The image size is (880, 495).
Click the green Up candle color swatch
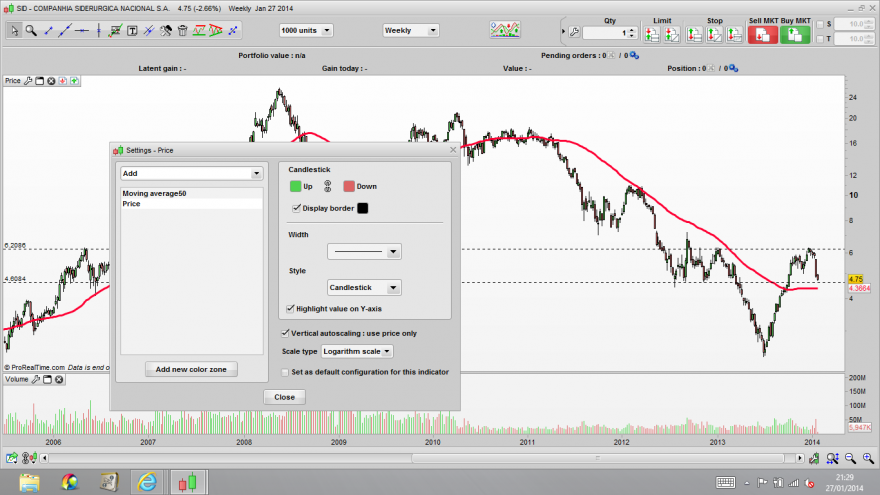pyautogui.click(x=295, y=186)
